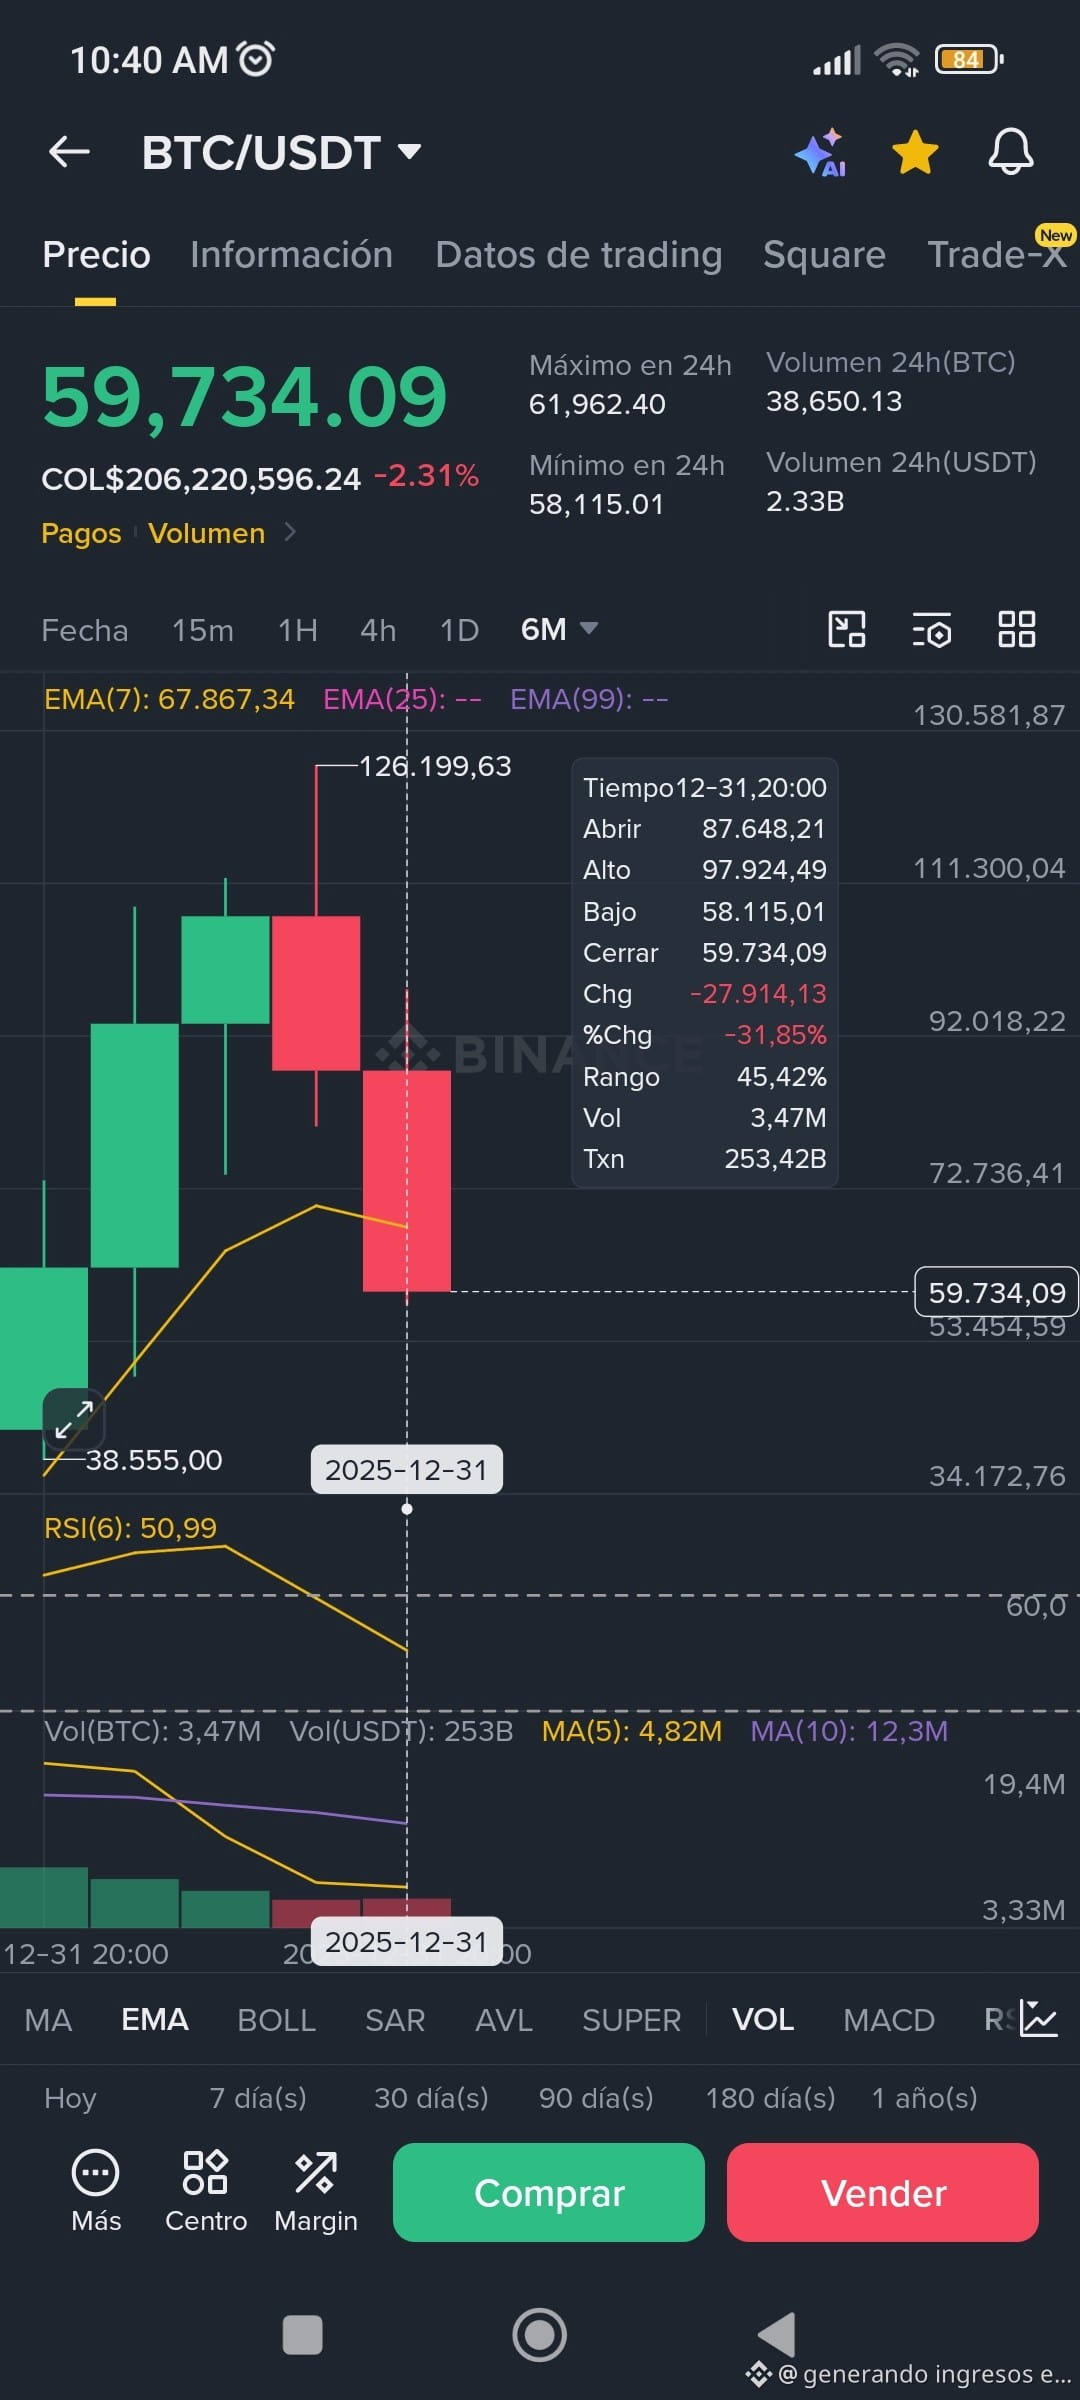Open the grid layout icon
This screenshot has width=1080, height=2400.
click(x=1017, y=630)
